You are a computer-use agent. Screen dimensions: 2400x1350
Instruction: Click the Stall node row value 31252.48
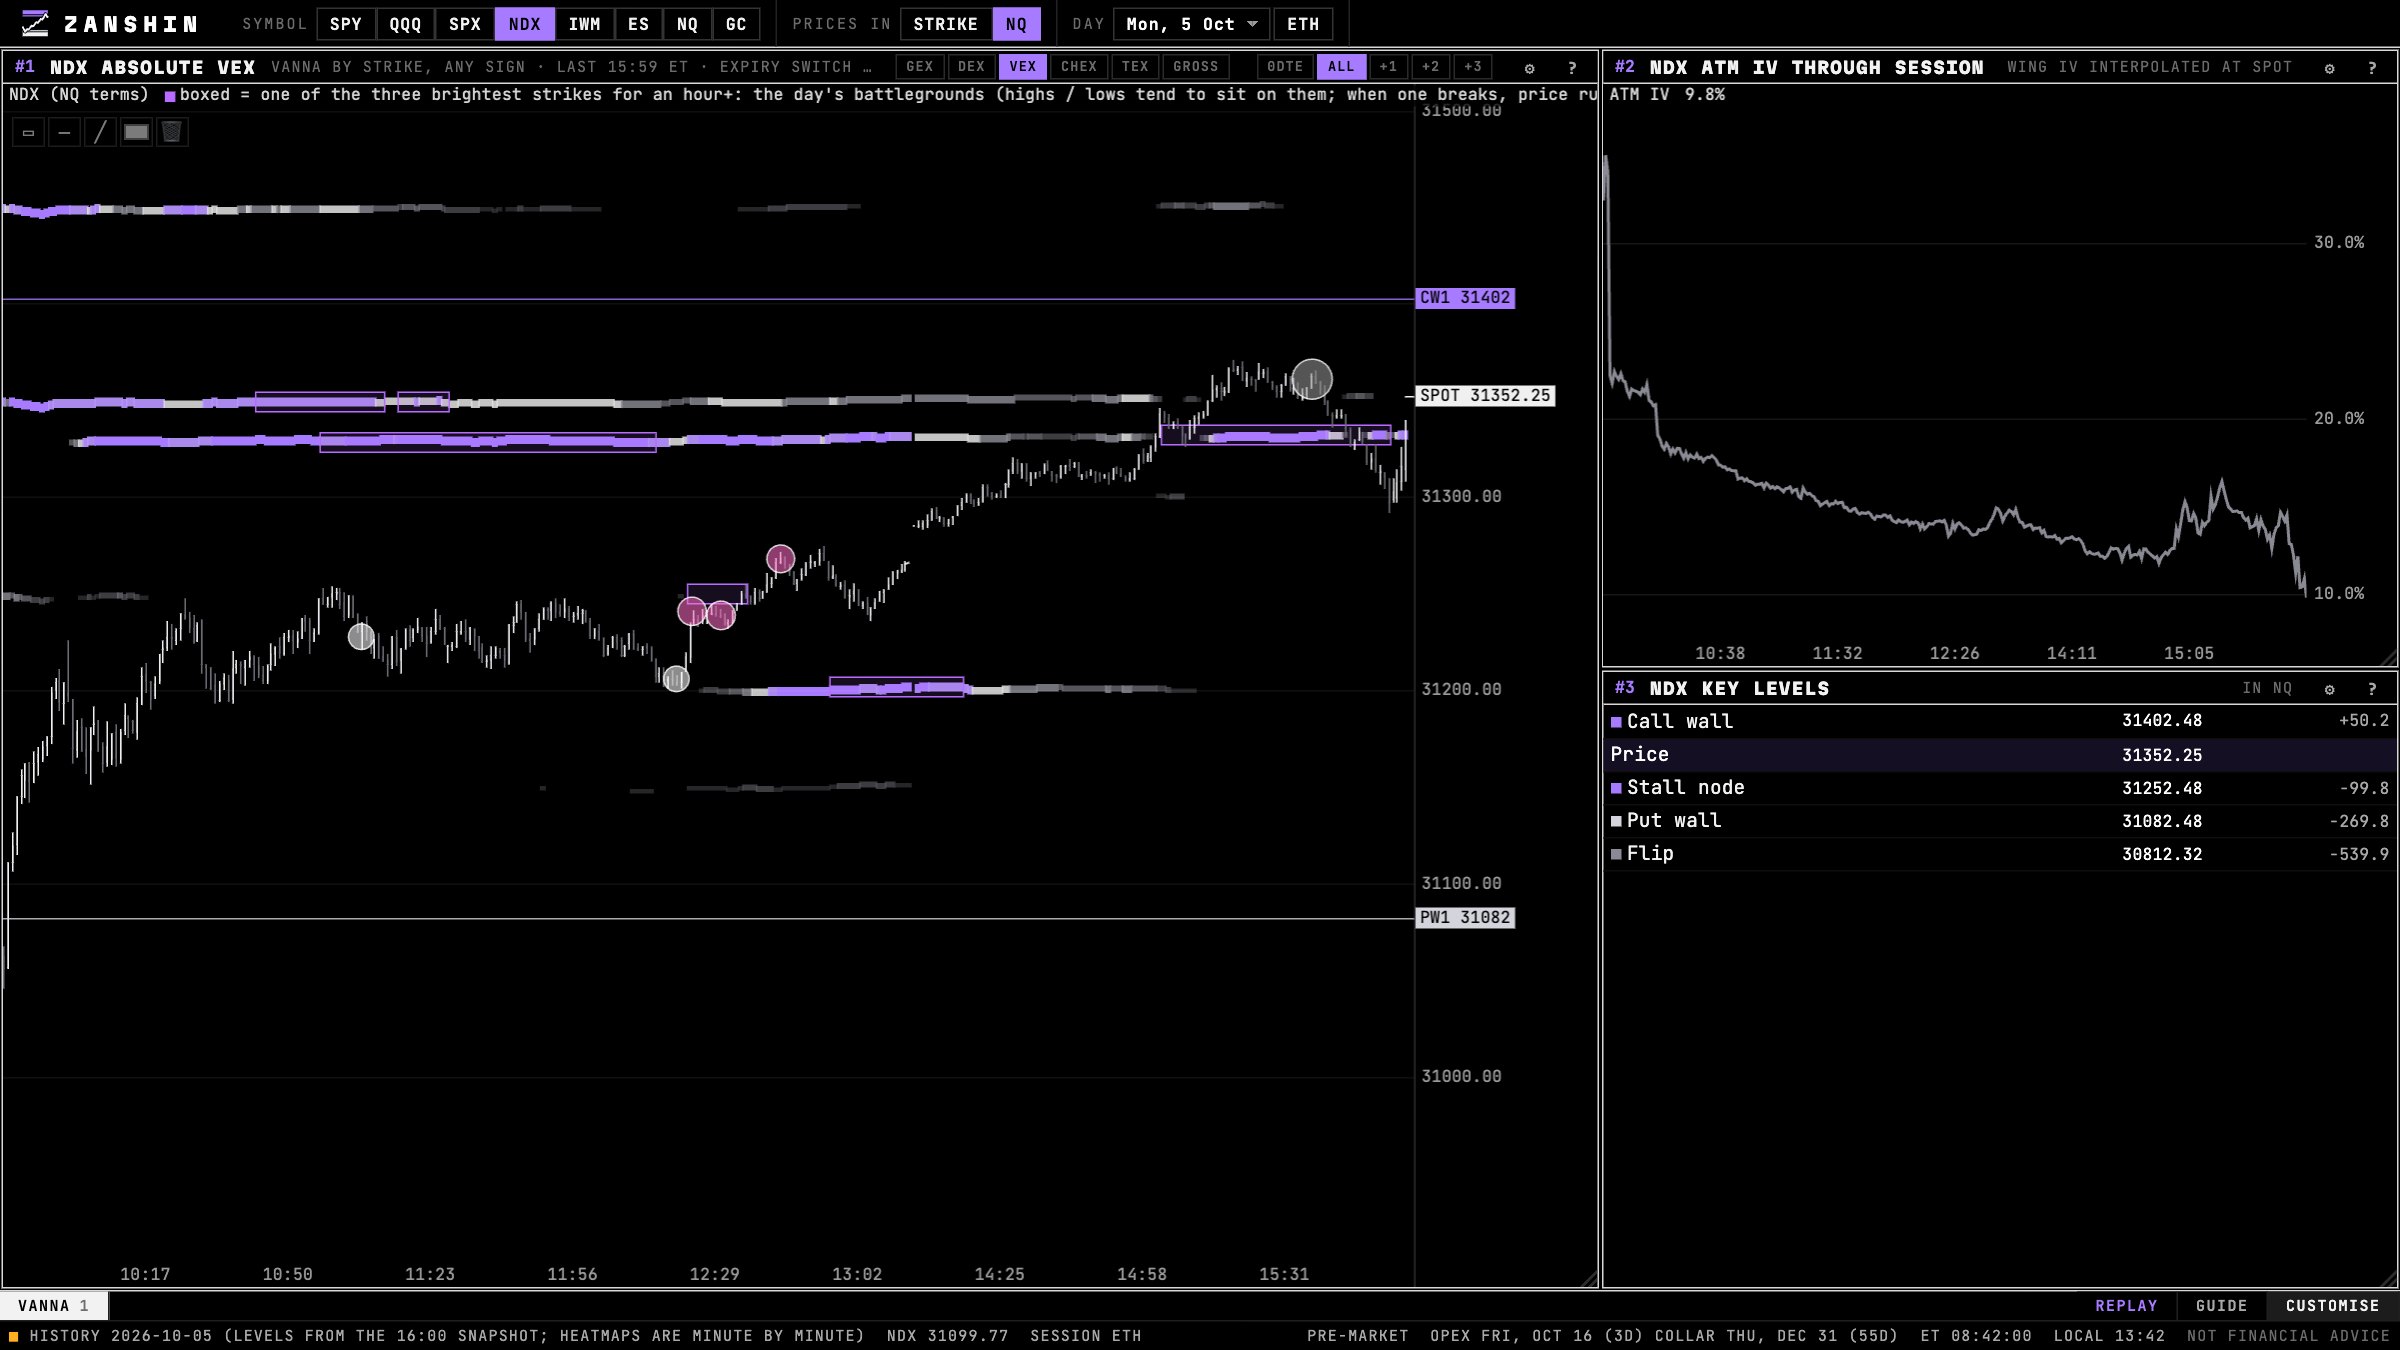click(2162, 788)
